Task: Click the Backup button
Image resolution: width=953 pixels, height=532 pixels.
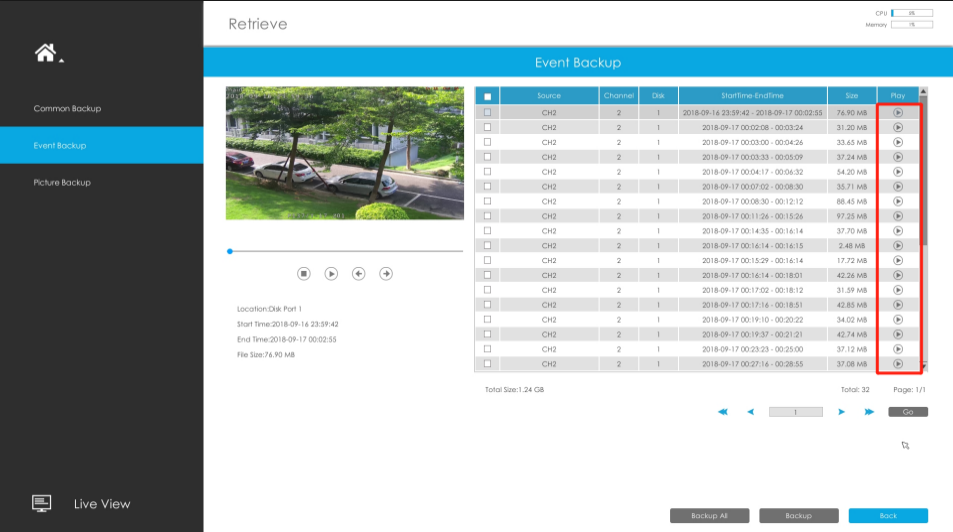Action: pyautogui.click(x=799, y=516)
